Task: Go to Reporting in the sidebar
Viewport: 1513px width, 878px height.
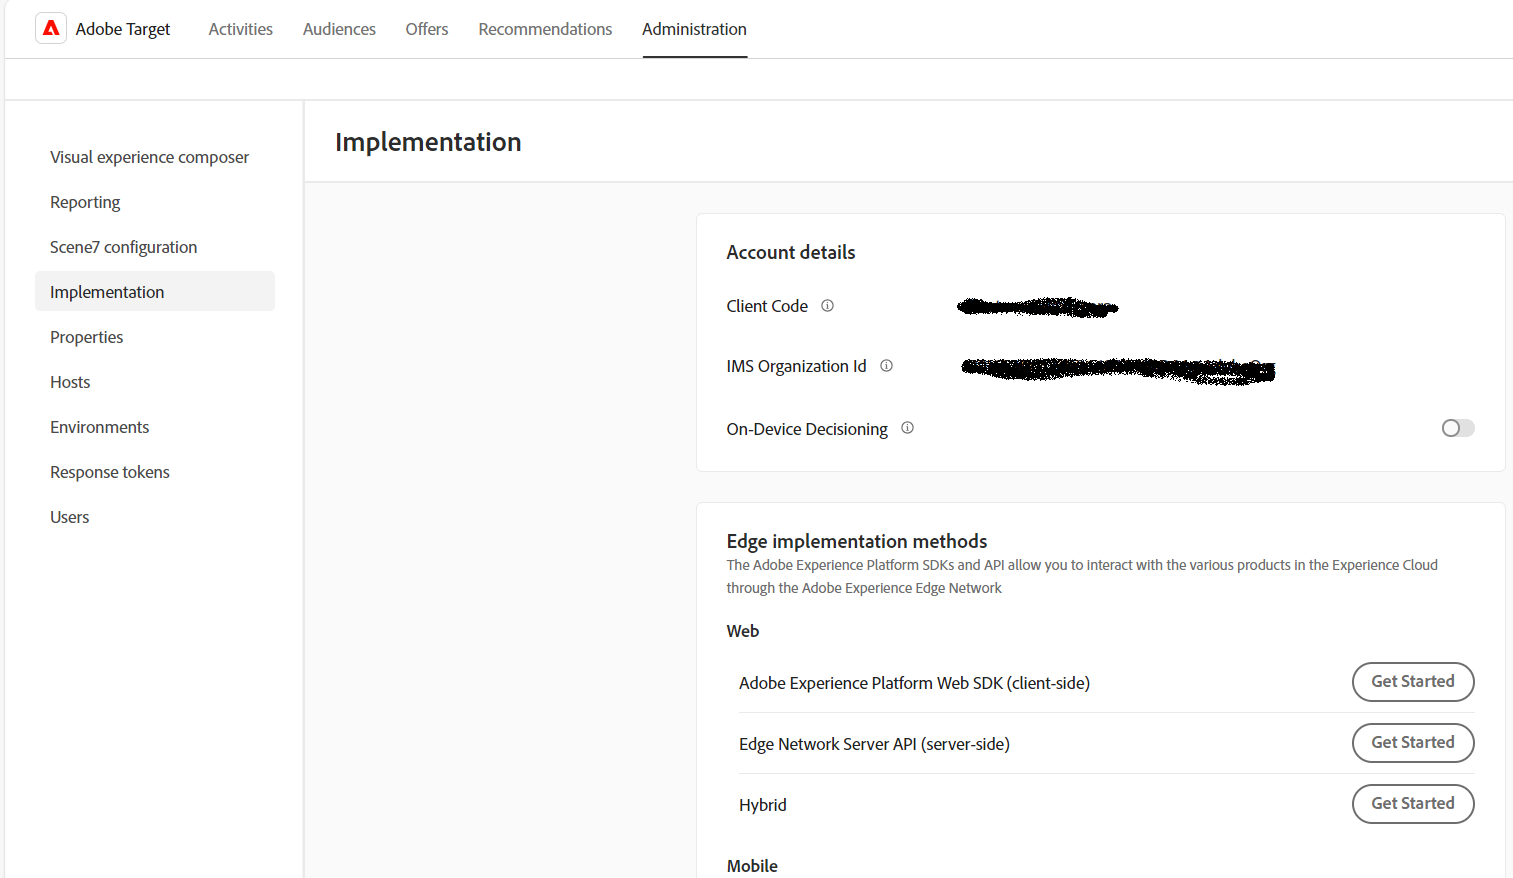Action: coord(155,202)
